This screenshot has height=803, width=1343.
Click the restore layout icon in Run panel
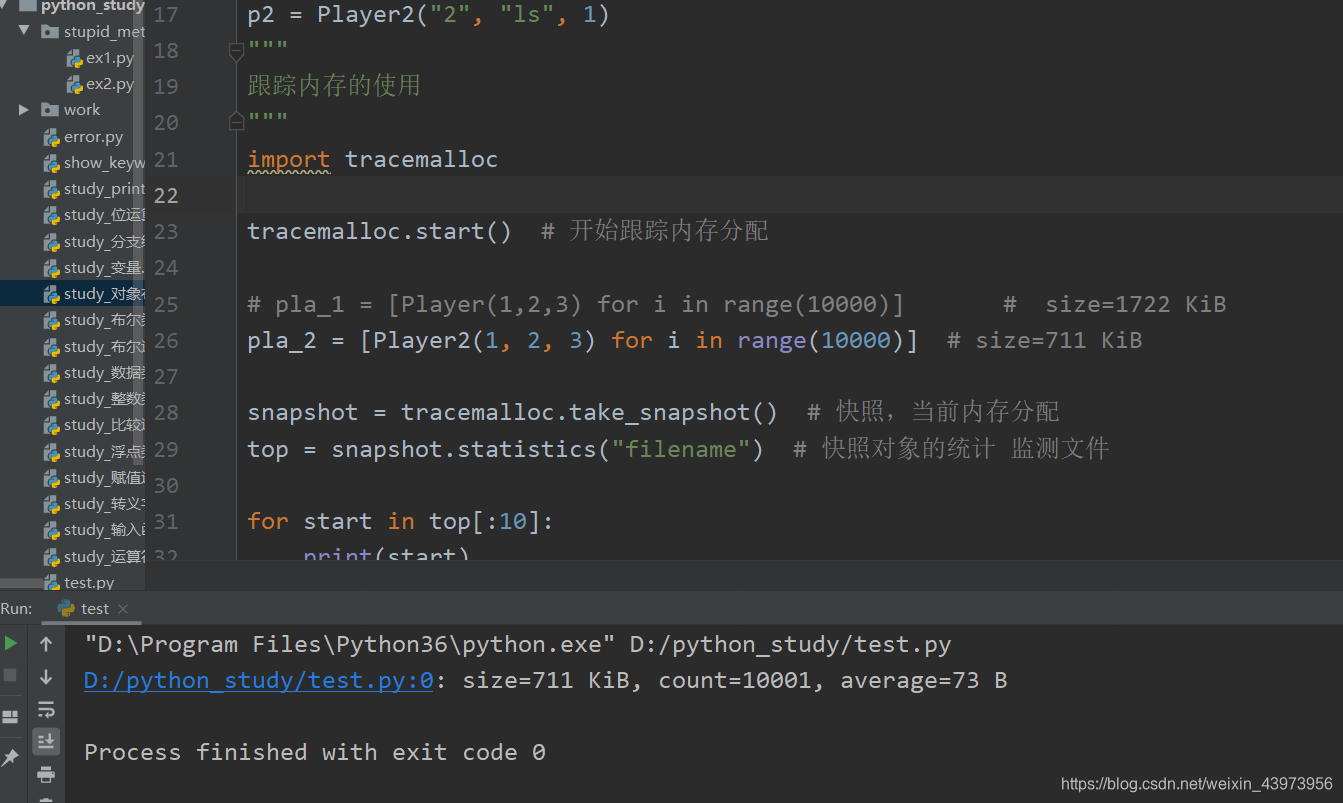point(11,716)
